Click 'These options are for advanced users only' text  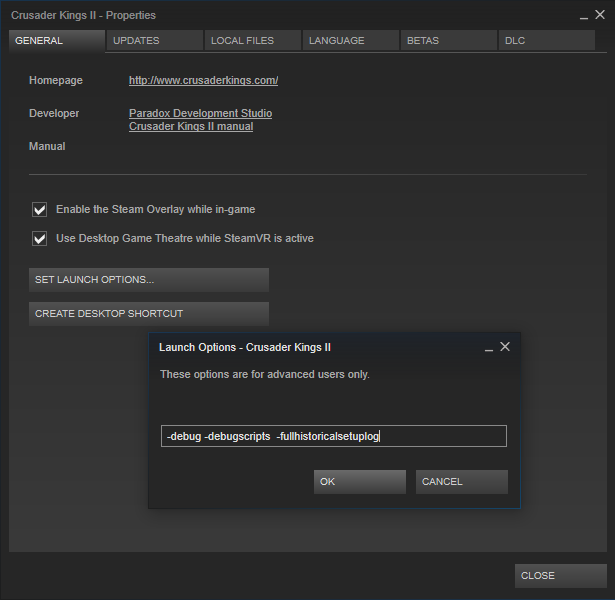click(x=265, y=374)
